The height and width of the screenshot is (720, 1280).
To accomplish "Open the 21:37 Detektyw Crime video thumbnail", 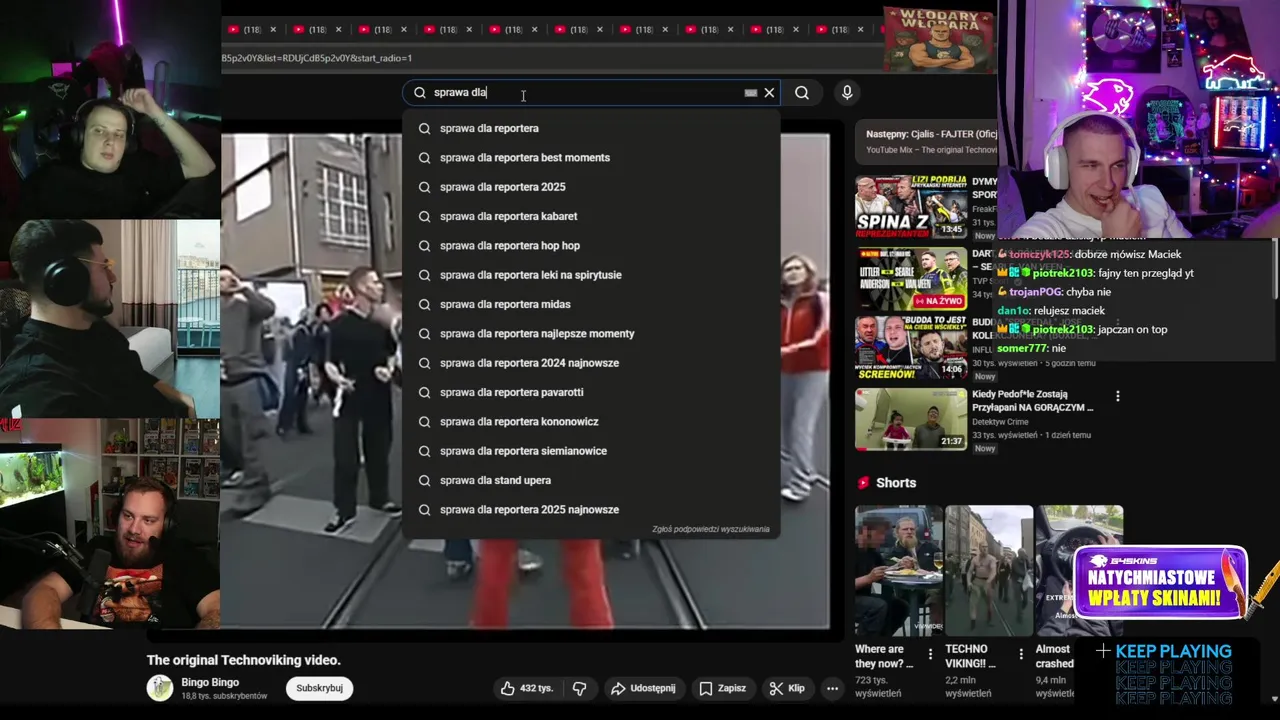I will tap(910, 419).
